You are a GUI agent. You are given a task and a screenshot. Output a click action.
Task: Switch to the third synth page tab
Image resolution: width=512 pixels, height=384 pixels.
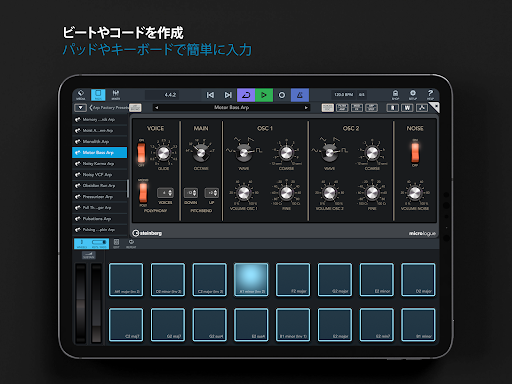[x=357, y=108]
